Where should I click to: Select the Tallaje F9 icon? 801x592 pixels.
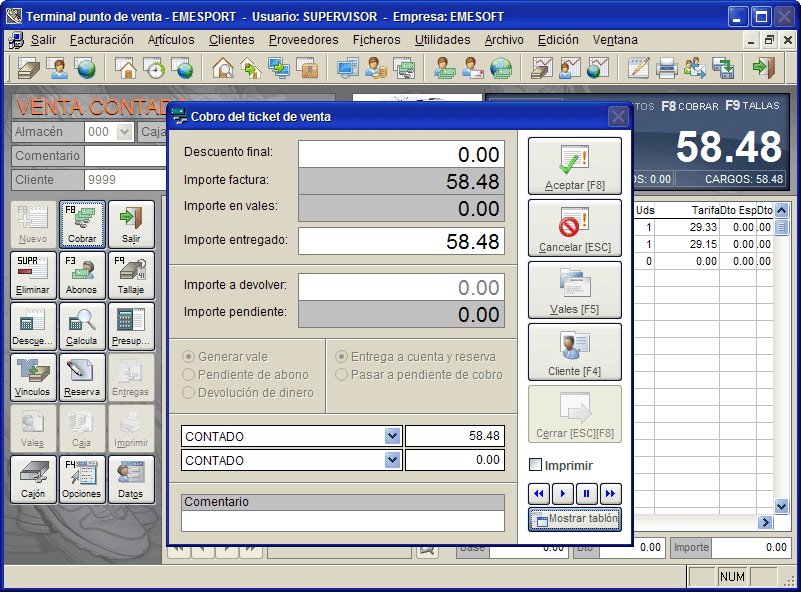pyautogui.click(x=131, y=275)
